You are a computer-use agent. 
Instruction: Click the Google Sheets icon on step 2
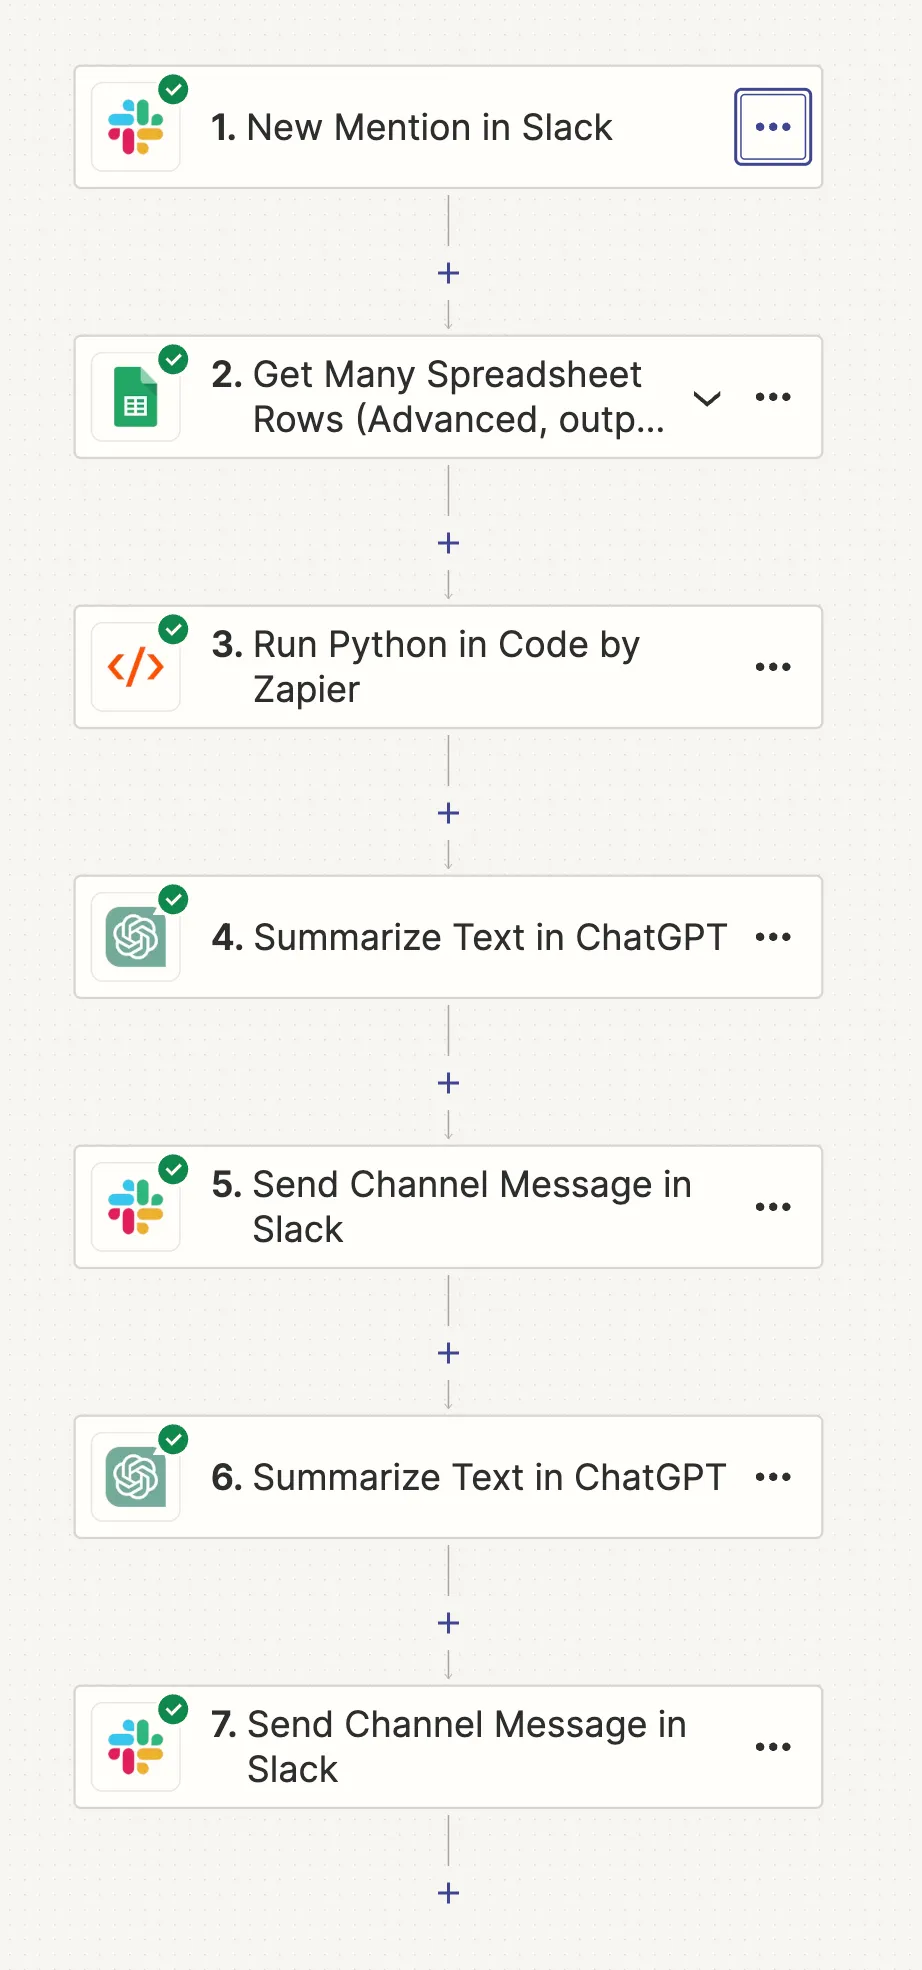click(136, 397)
